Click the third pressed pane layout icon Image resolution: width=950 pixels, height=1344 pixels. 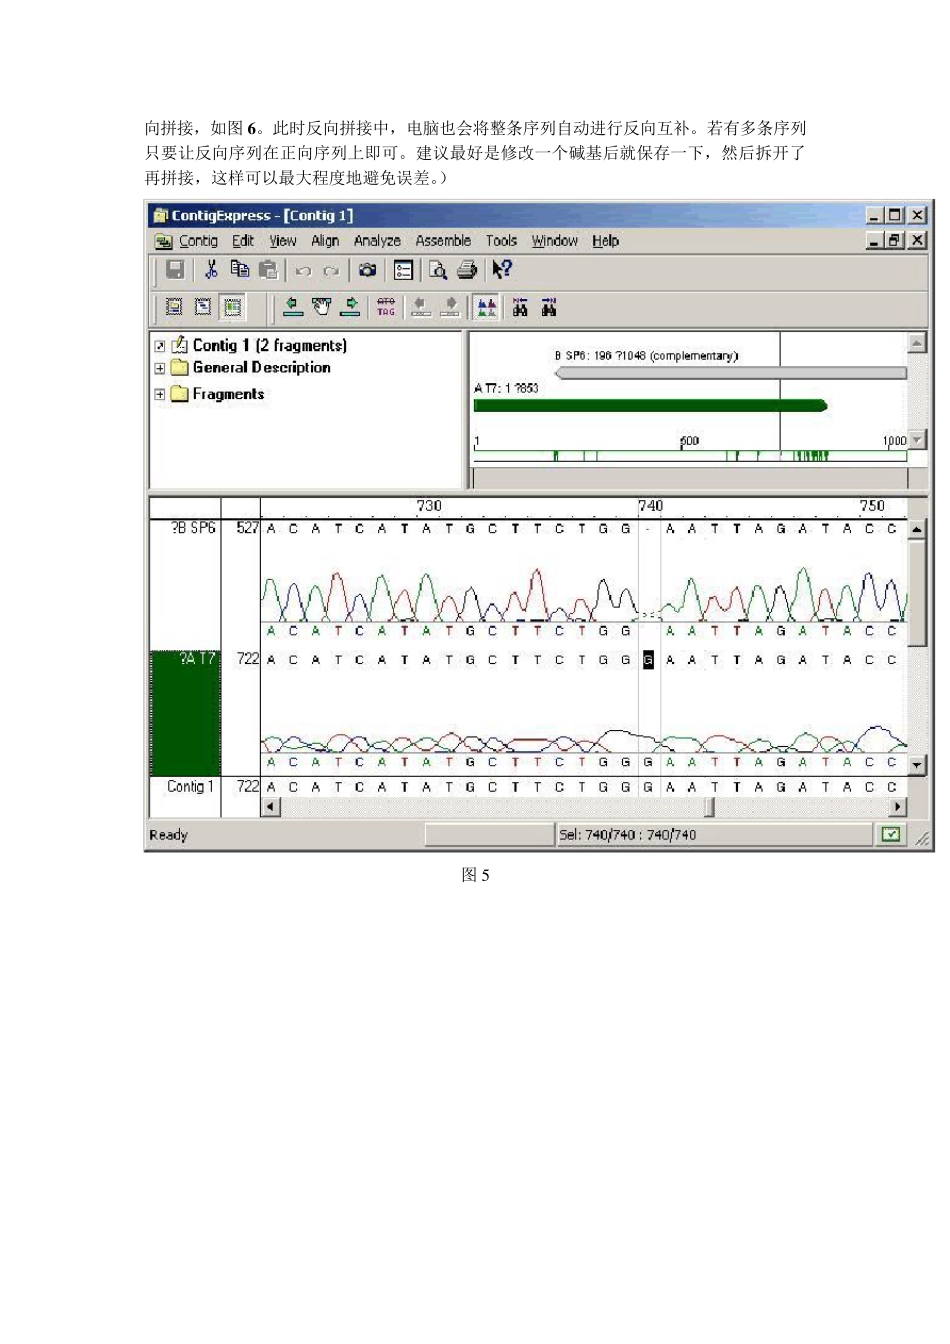coord(233,307)
